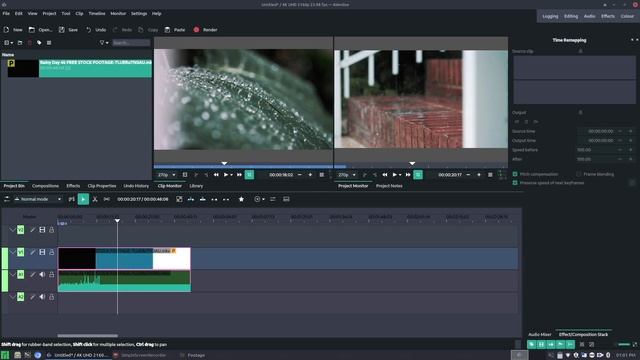Click the red Render button icon
This screenshot has width=640, height=360.
tap(196, 30)
